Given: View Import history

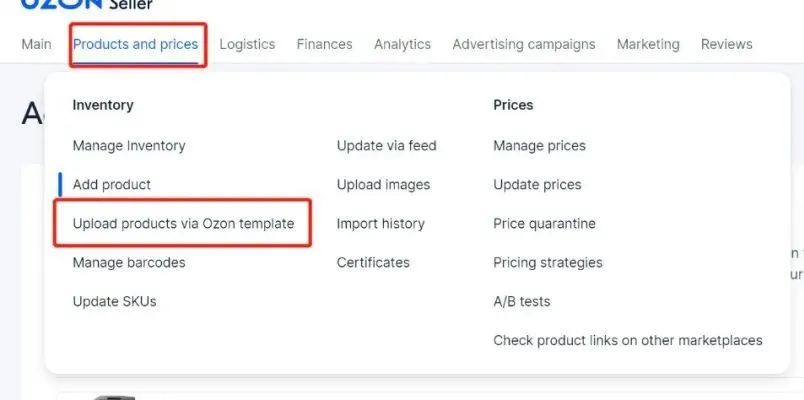Looking at the screenshot, I should (x=380, y=224).
